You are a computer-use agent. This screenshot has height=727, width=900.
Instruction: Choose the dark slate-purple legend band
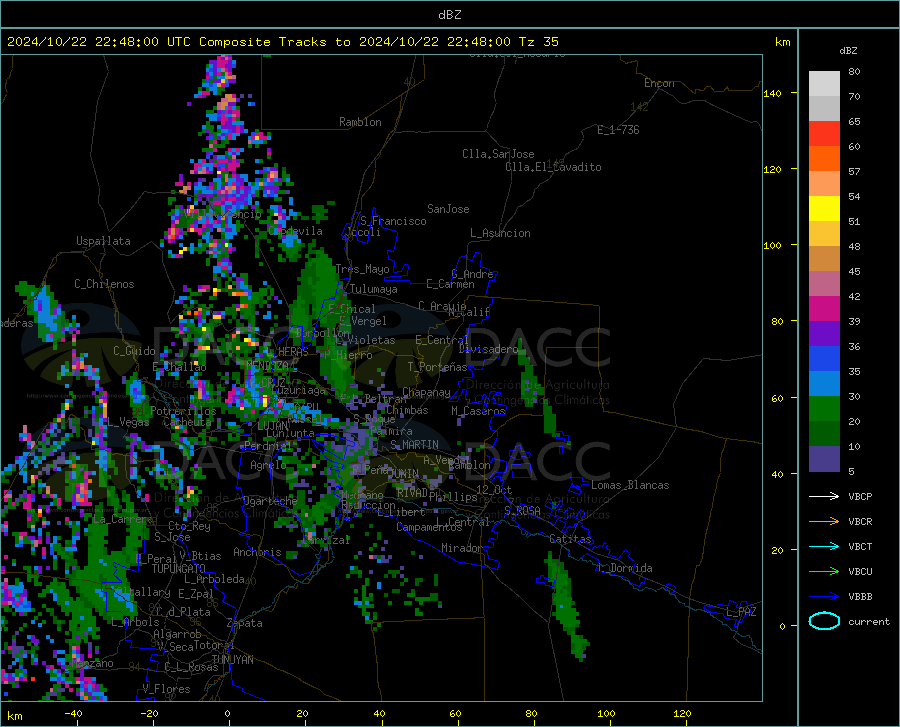point(824,459)
